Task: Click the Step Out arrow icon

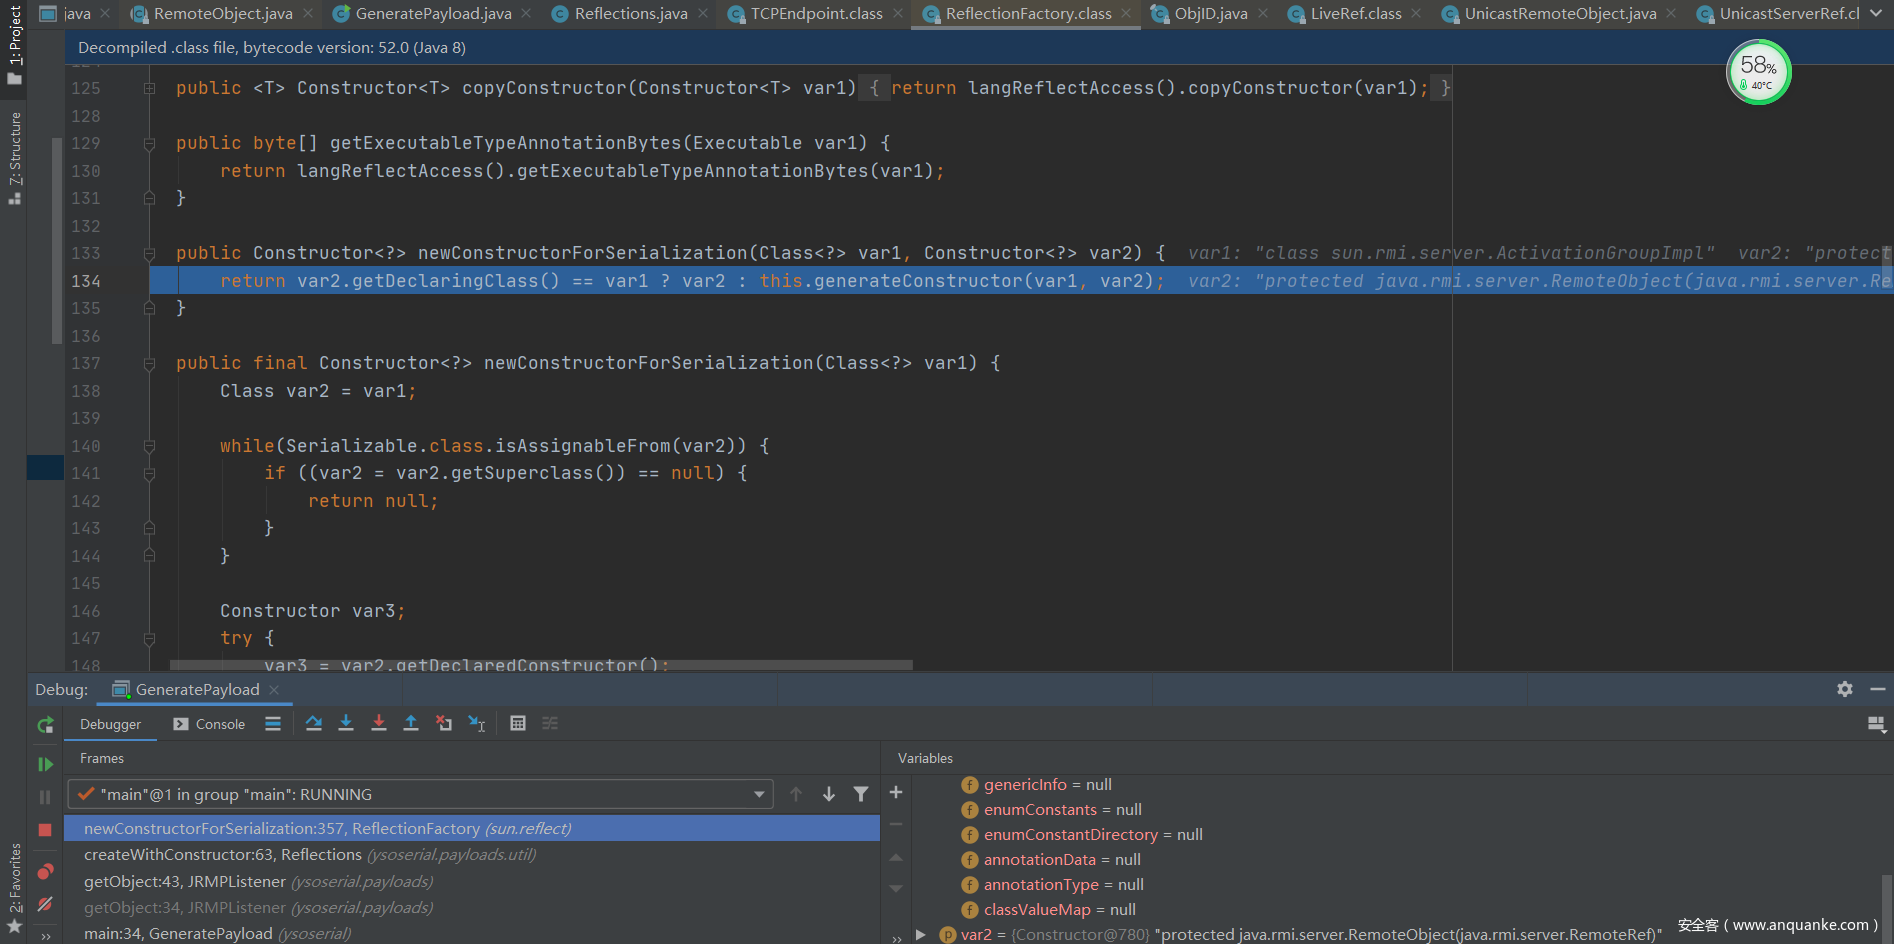Action: 411,723
